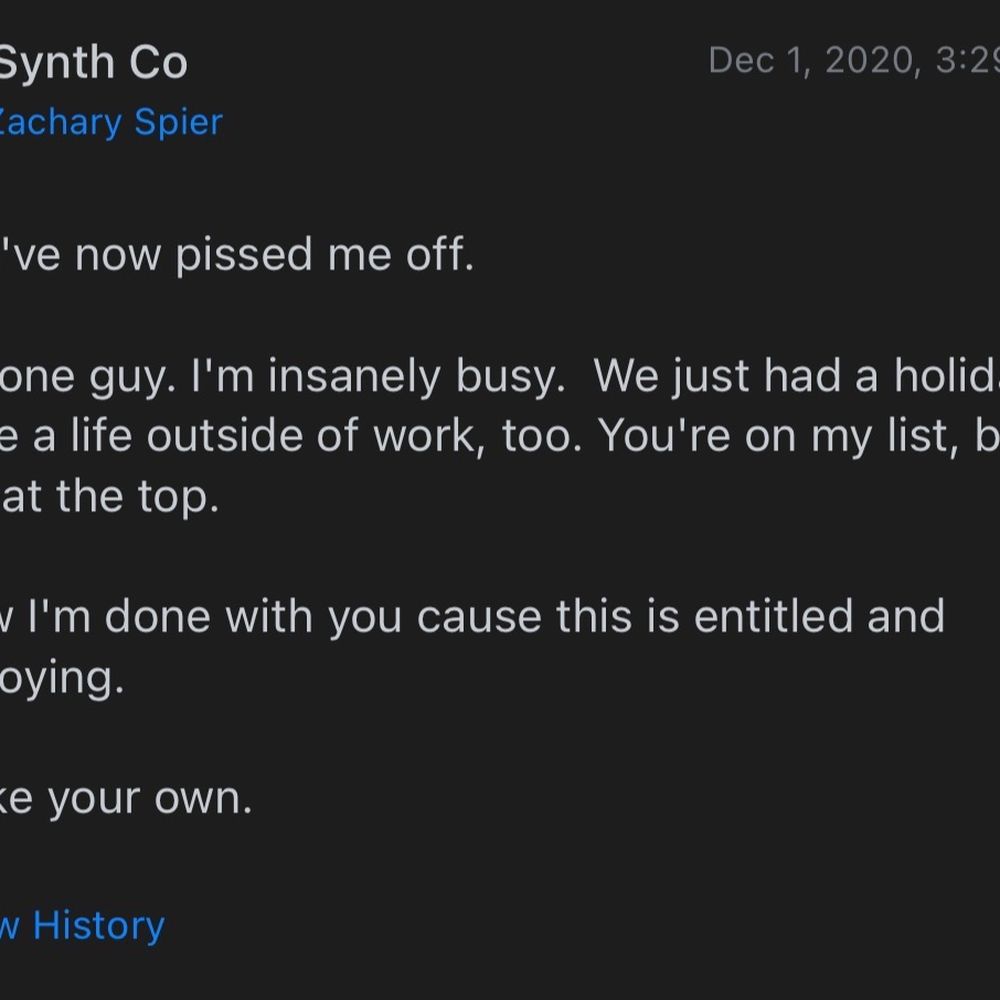Click the Dec 1, 2020 timestamp

pos(853,61)
